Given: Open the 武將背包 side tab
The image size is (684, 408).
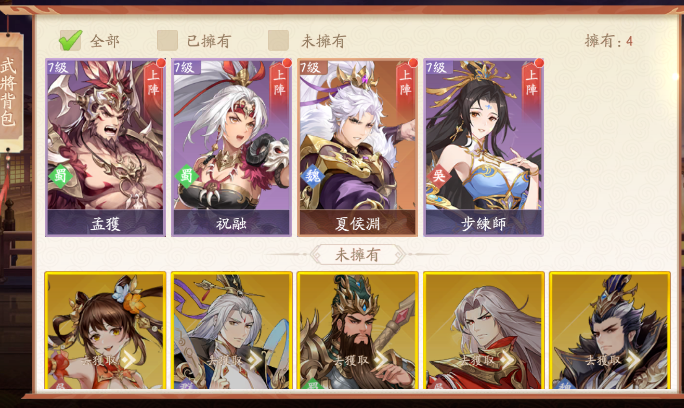Looking at the screenshot, I should (10, 92).
